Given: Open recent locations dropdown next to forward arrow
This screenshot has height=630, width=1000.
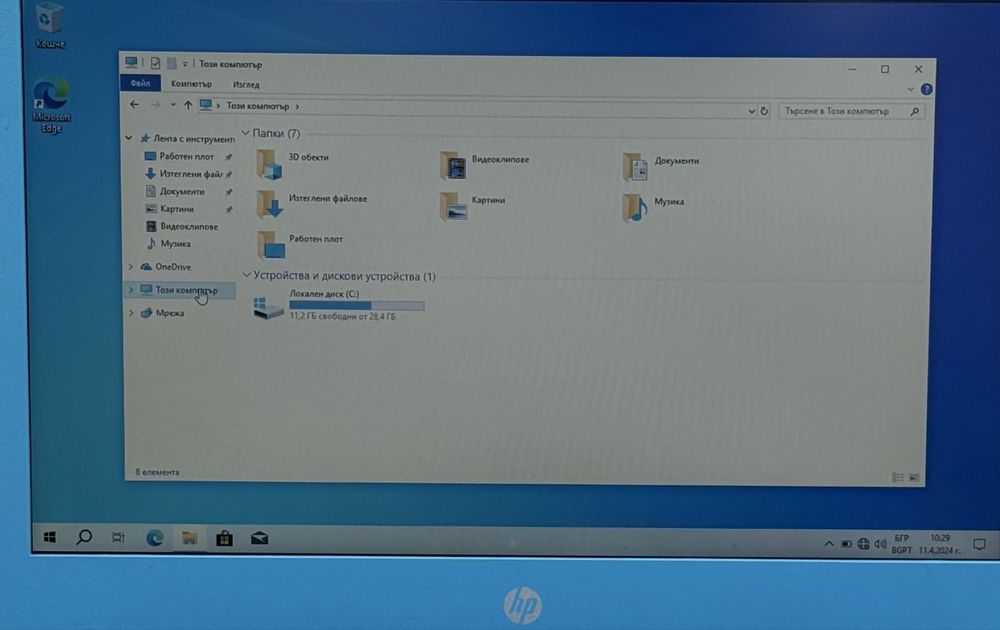Looking at the screenshot, I should [x=173, y=105].
